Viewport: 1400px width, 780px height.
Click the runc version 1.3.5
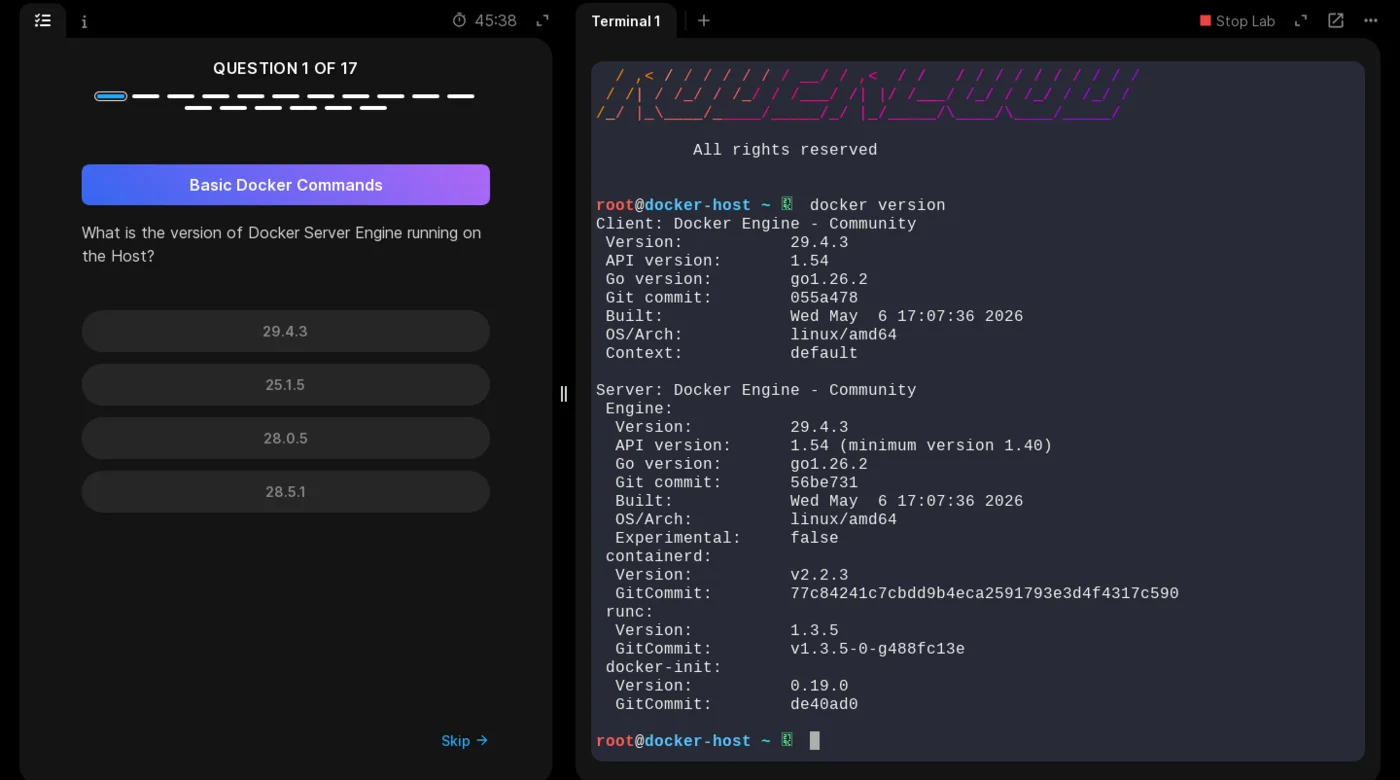pos(814,631)
